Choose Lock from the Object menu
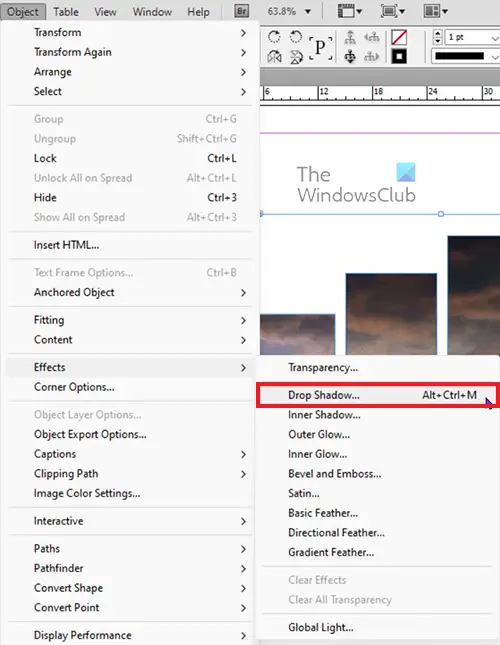500x645 pixels. 130,158
